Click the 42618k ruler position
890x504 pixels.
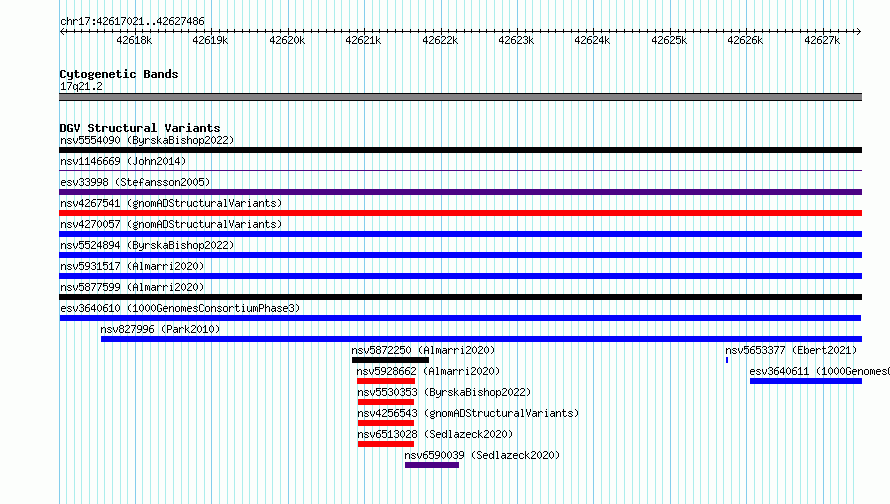click(x=134, y=40)
